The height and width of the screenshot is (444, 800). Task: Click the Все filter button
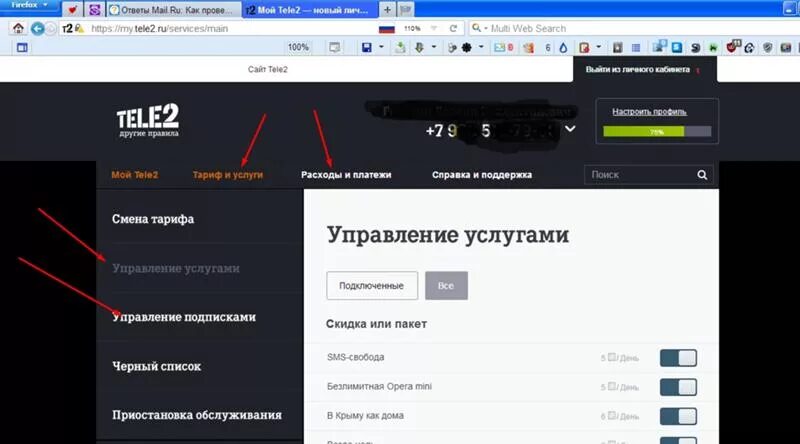click(x=446, y=286)
